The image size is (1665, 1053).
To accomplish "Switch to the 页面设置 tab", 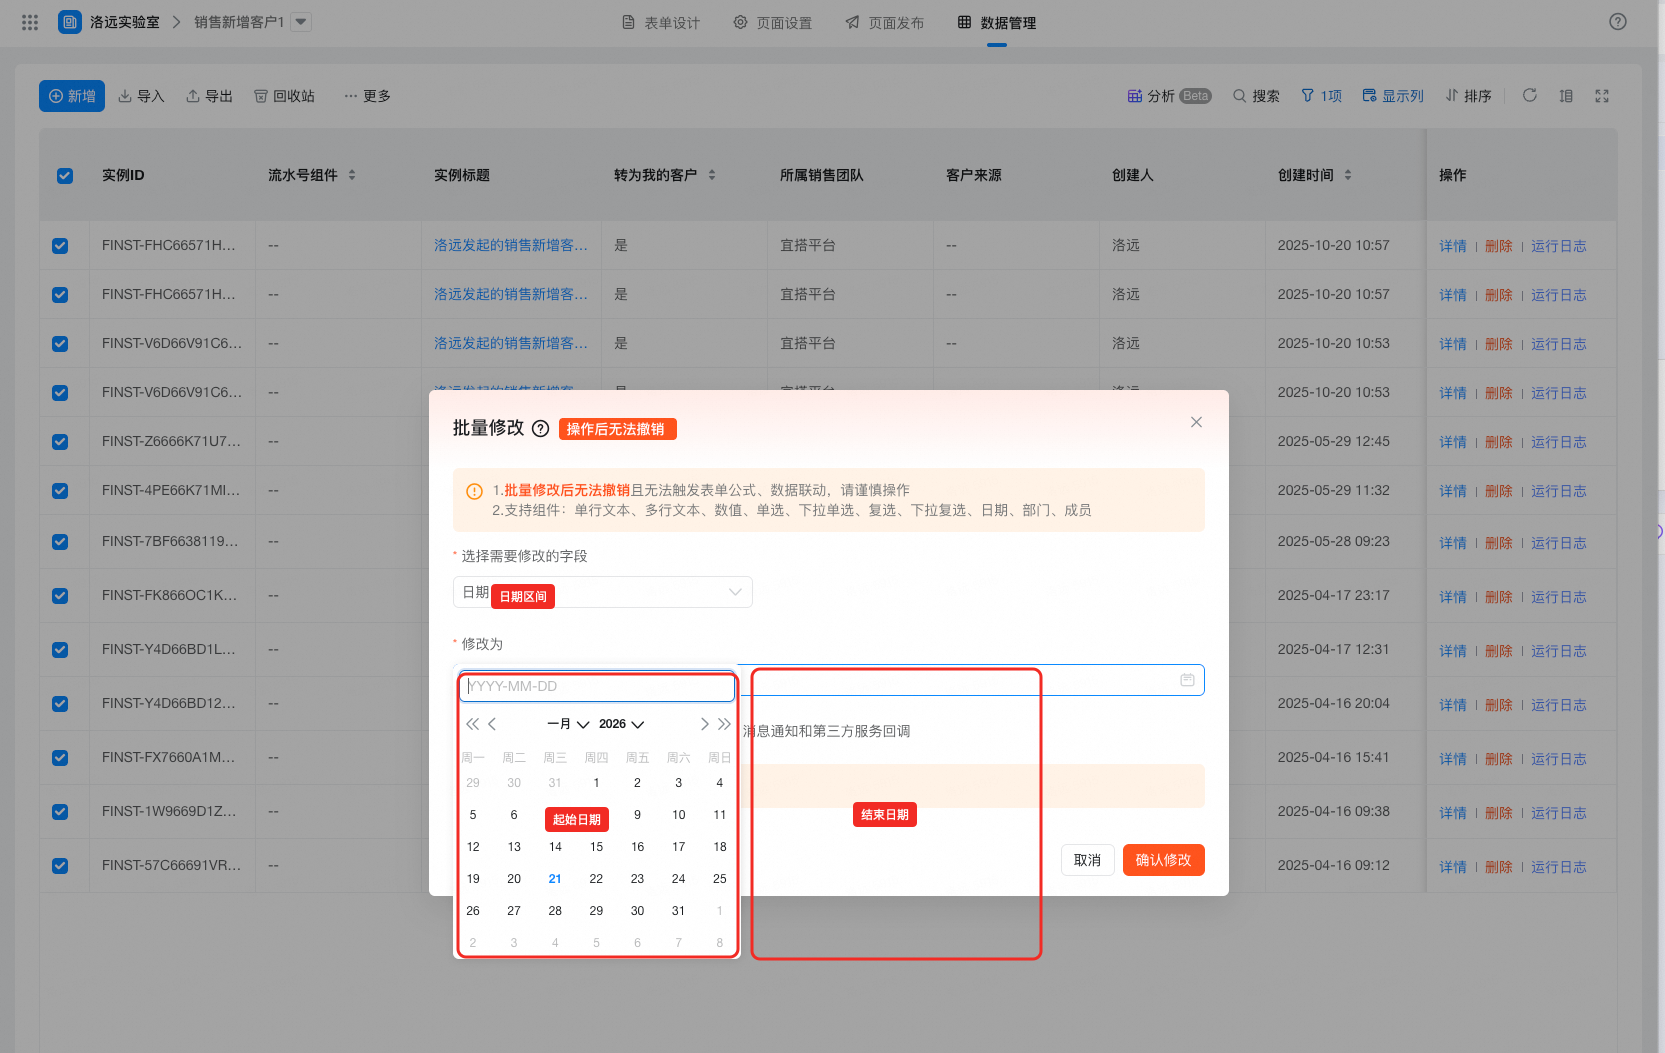I will (773, 23).
